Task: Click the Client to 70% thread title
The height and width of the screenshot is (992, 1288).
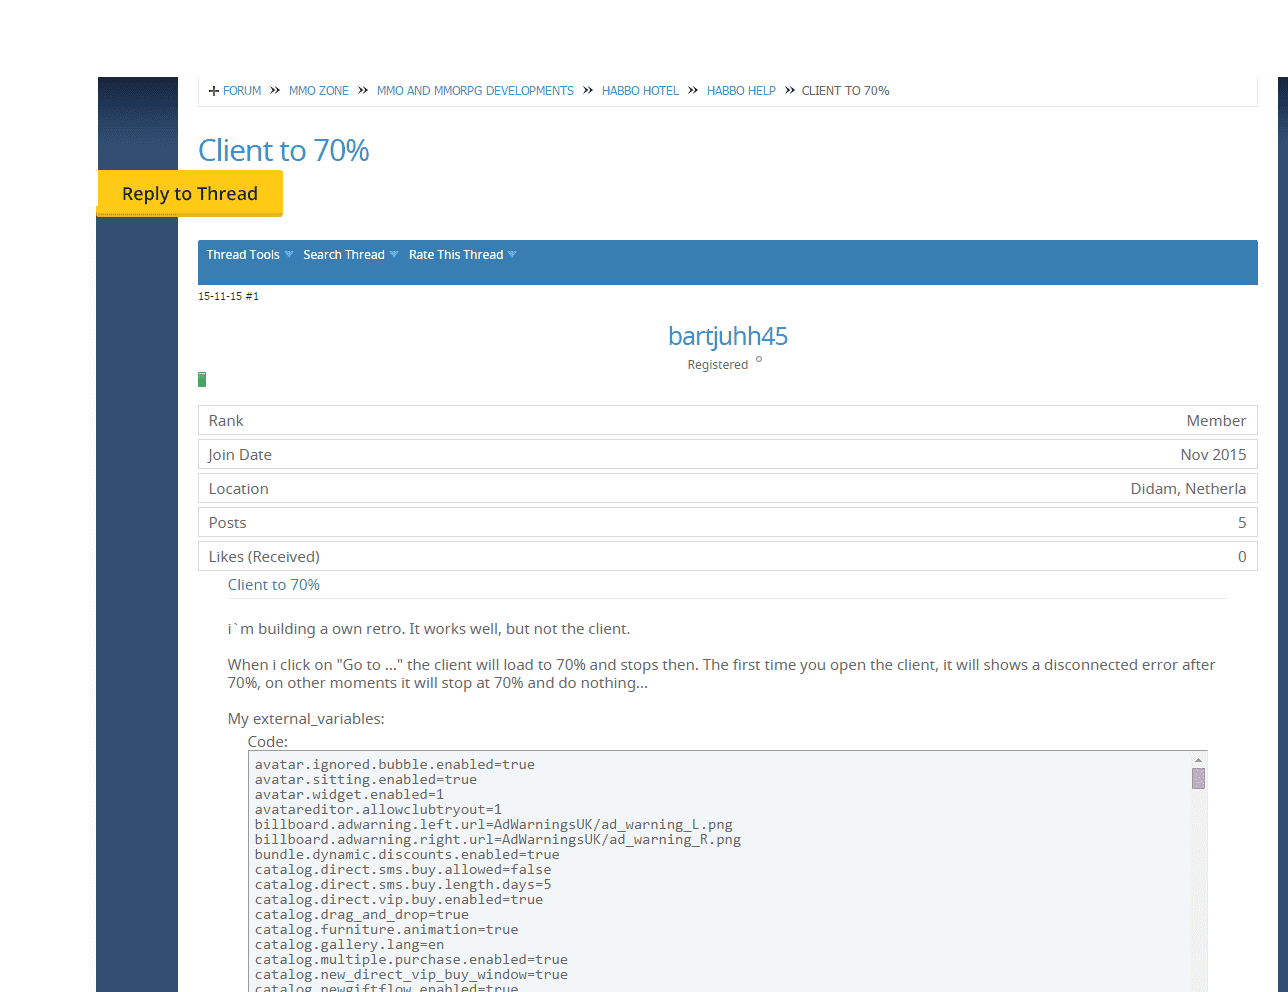Action: click(x=284, y=150)
